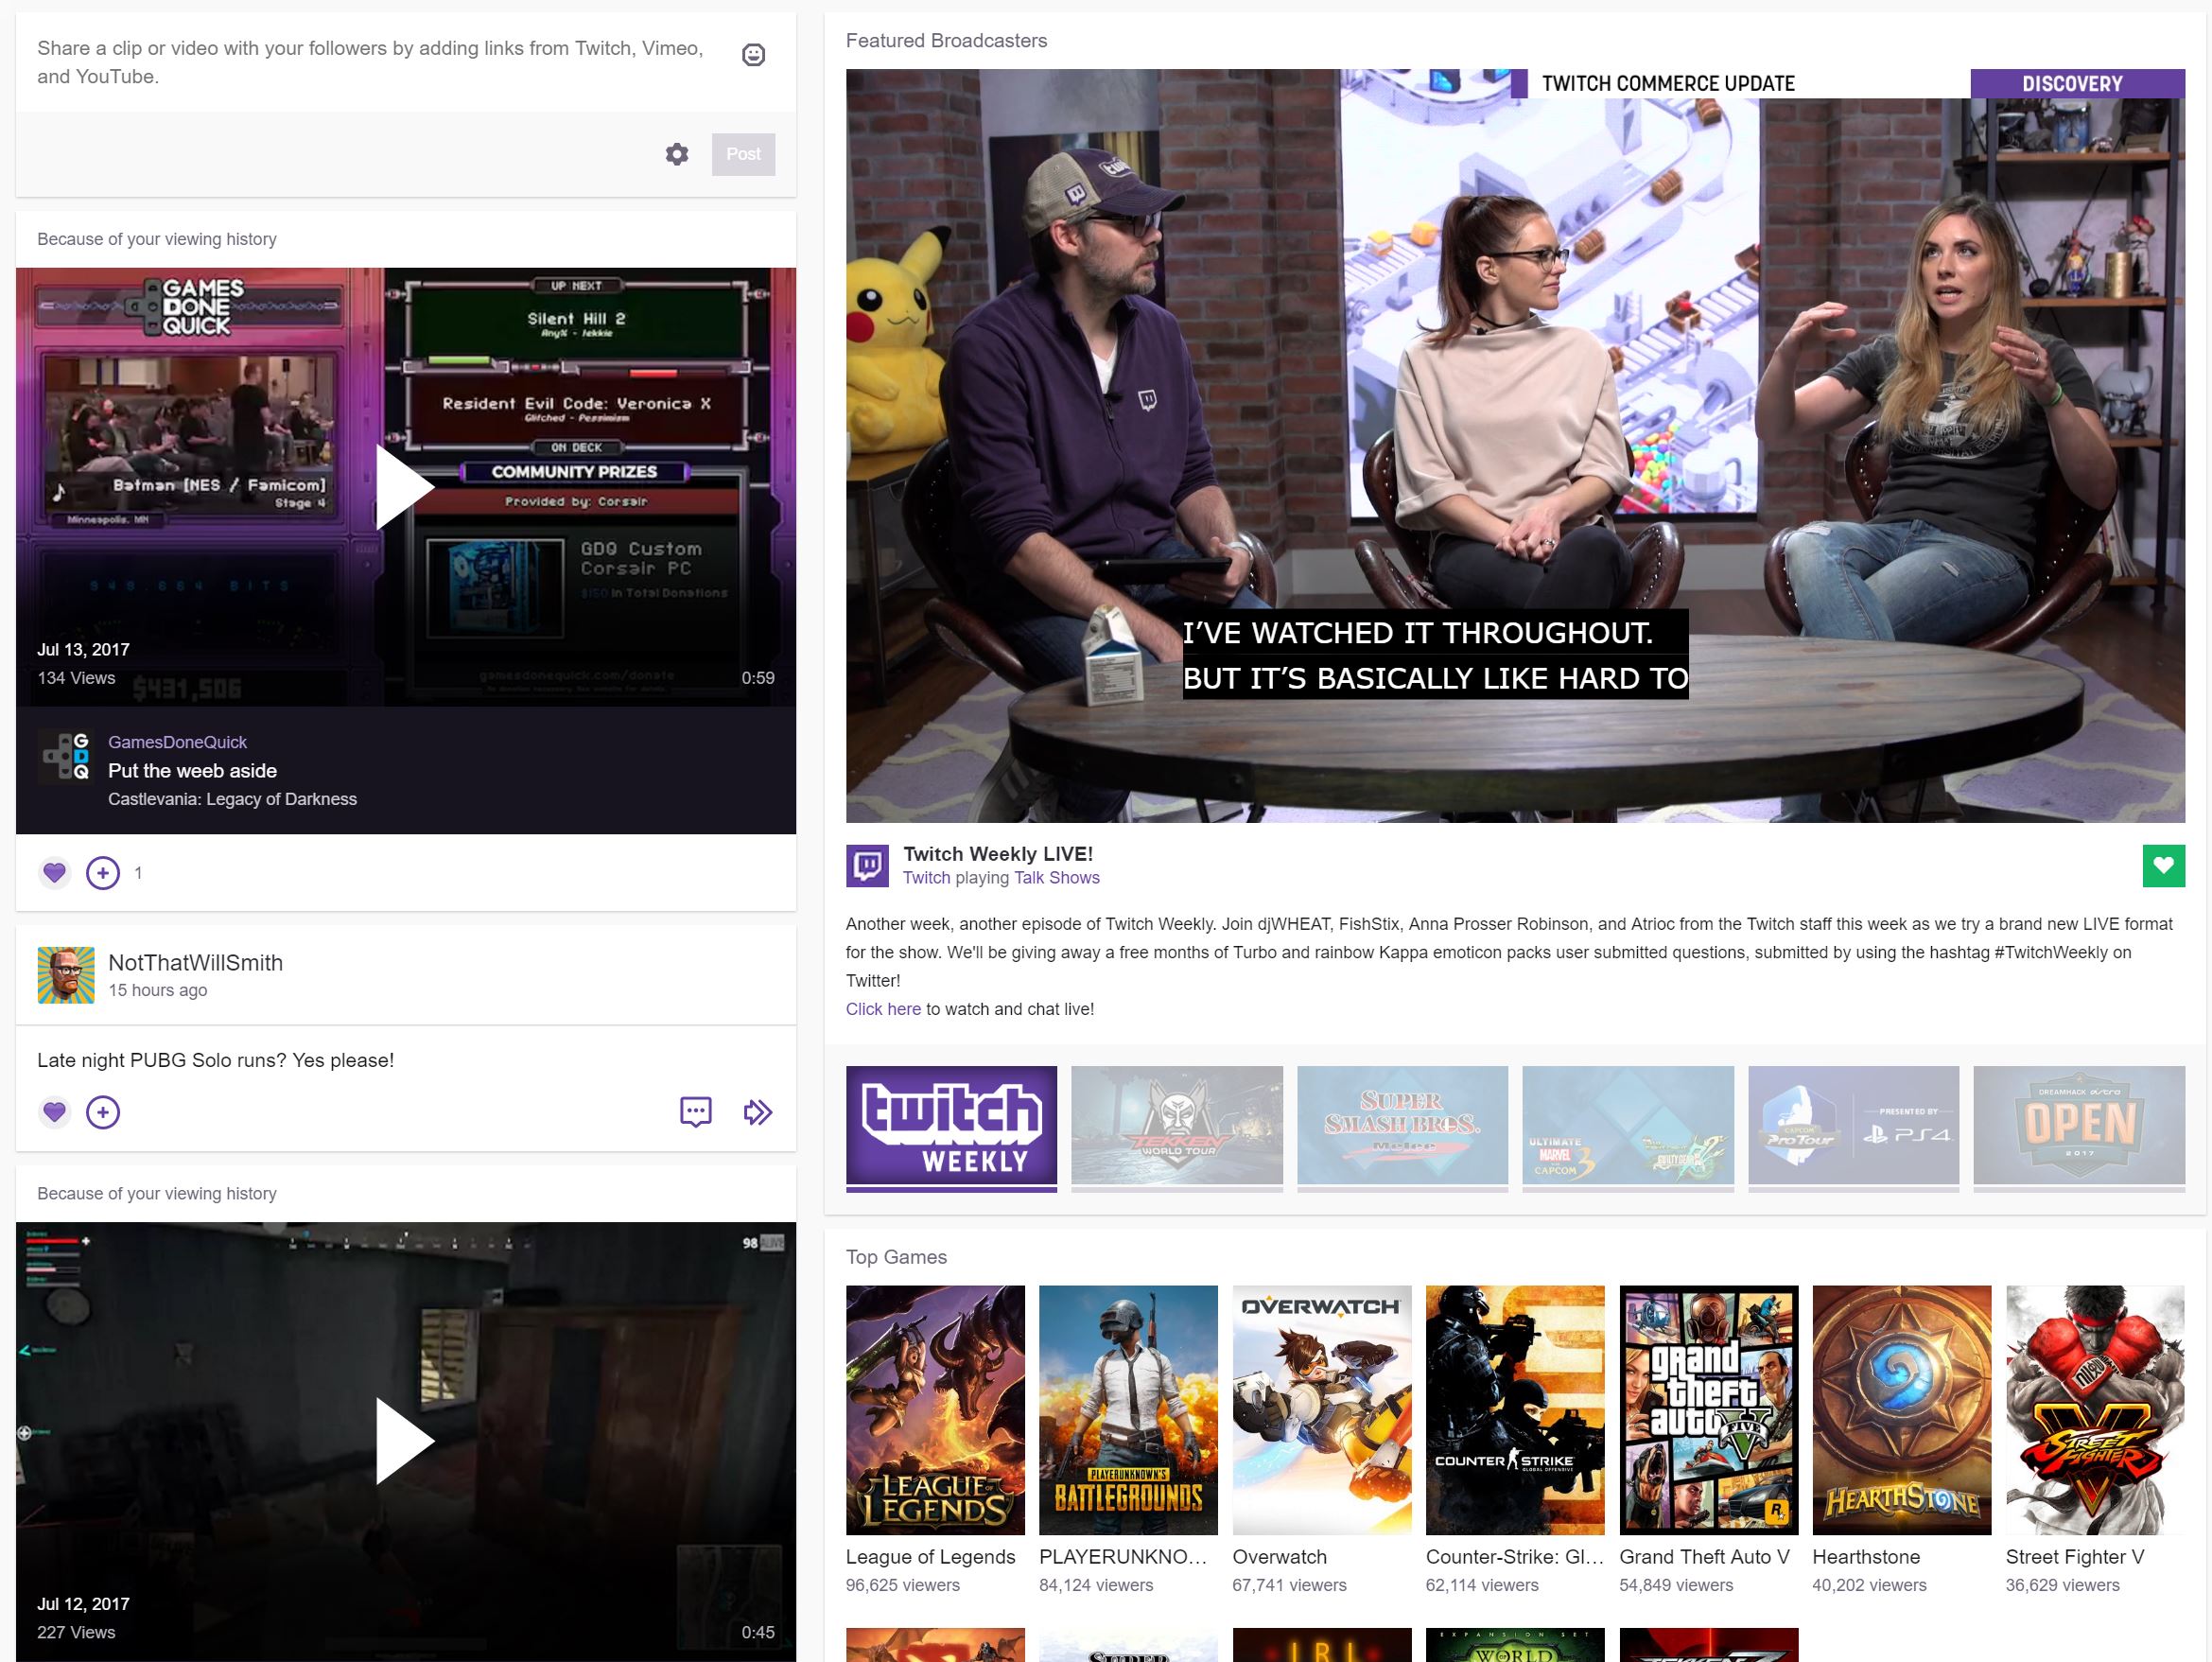Click the greyed Post button
Viewport: 2212px width, 1662px height.
(743, 154)
